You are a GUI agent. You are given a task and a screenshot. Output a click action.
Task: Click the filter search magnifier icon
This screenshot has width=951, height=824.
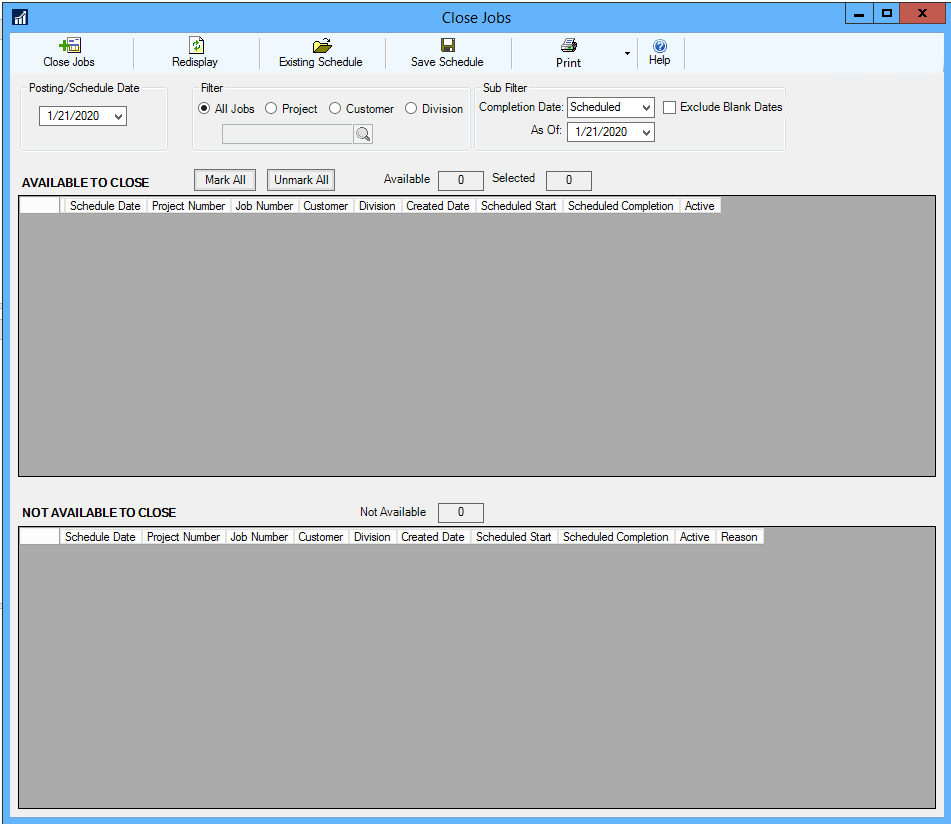(362, 134)
